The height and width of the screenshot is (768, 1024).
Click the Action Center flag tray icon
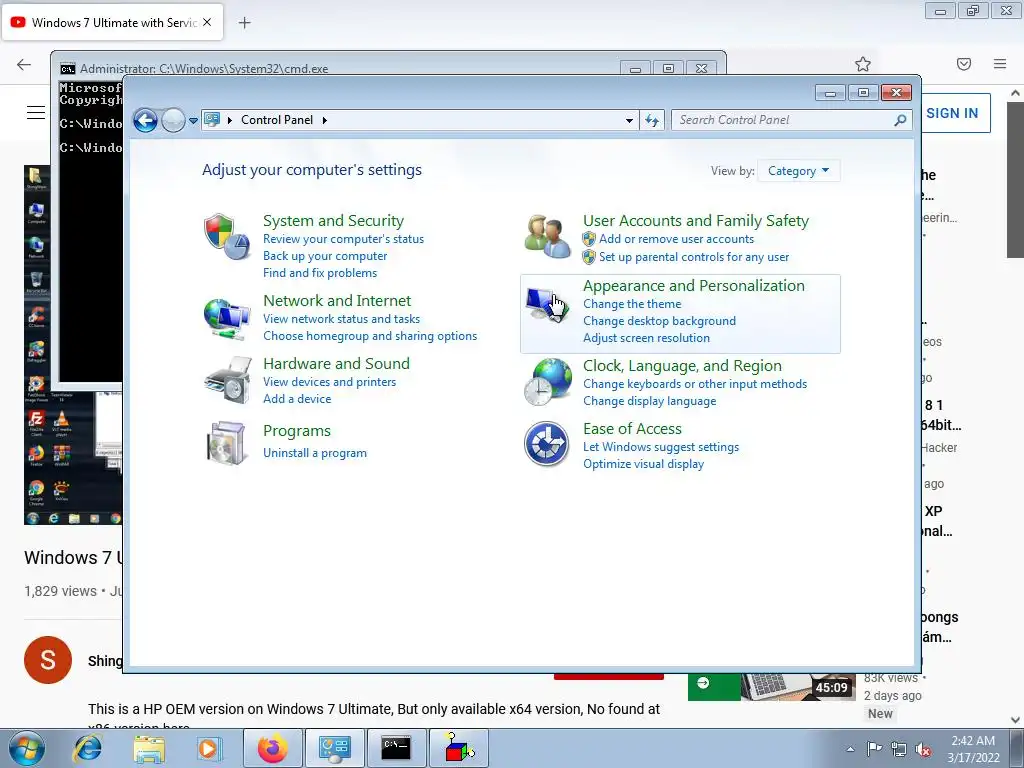click(874, 749)
